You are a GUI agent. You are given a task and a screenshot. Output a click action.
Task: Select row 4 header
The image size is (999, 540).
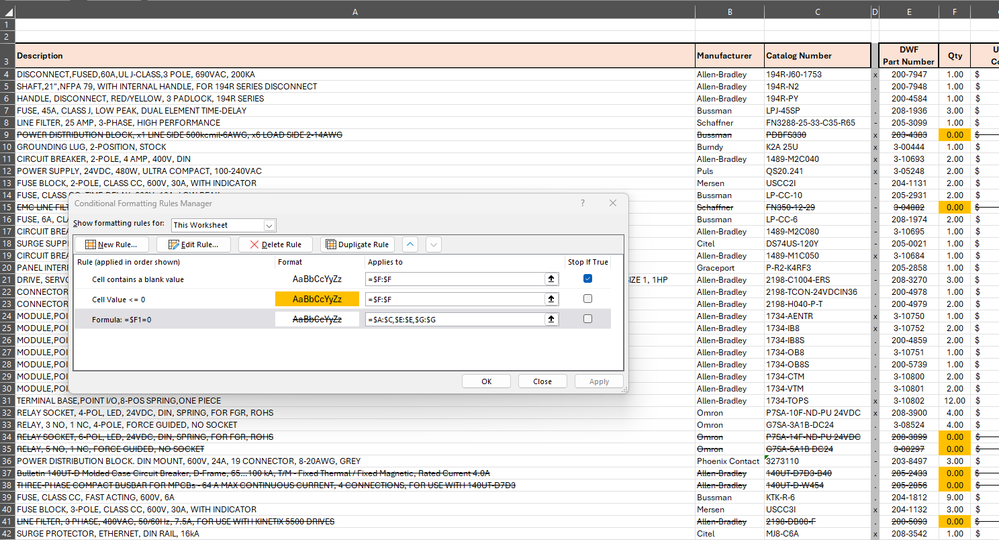7,75
